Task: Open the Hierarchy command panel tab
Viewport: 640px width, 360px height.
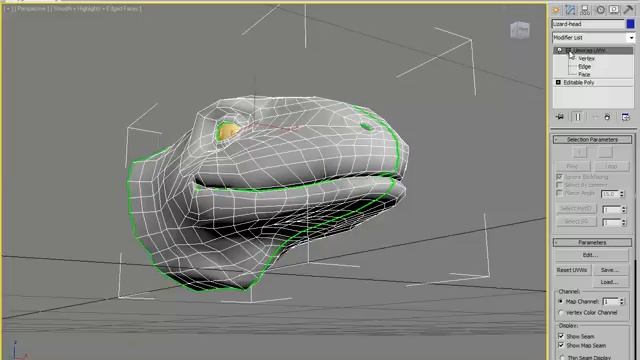Action: coord(585,10)
